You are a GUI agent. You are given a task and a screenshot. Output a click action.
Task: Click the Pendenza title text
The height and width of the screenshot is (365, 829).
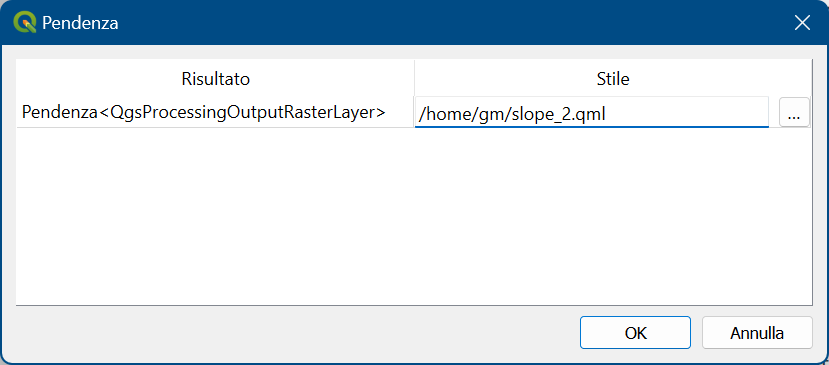point(80,23)
